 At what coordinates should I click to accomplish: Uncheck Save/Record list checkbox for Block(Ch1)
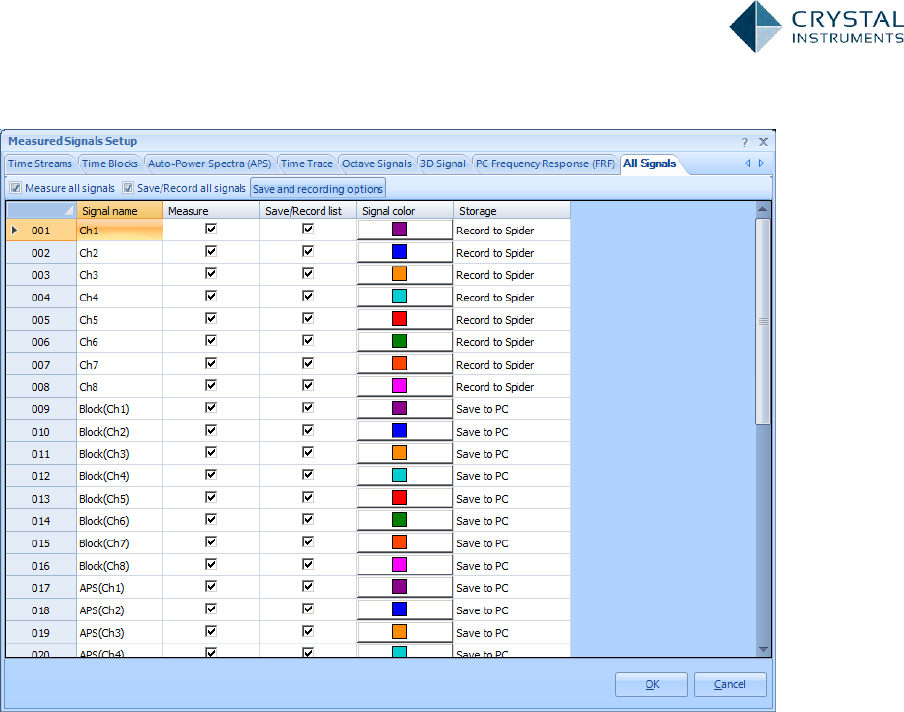tap(308, 408)
